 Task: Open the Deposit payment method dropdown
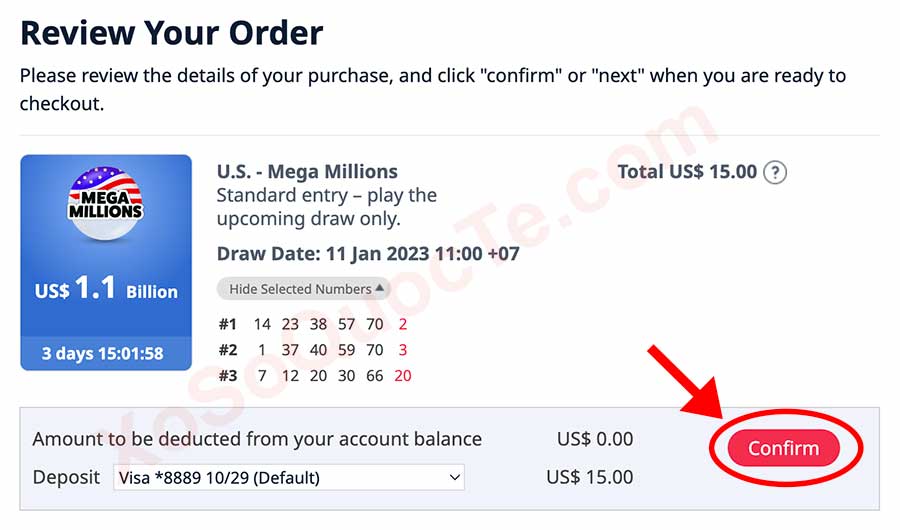289,477
